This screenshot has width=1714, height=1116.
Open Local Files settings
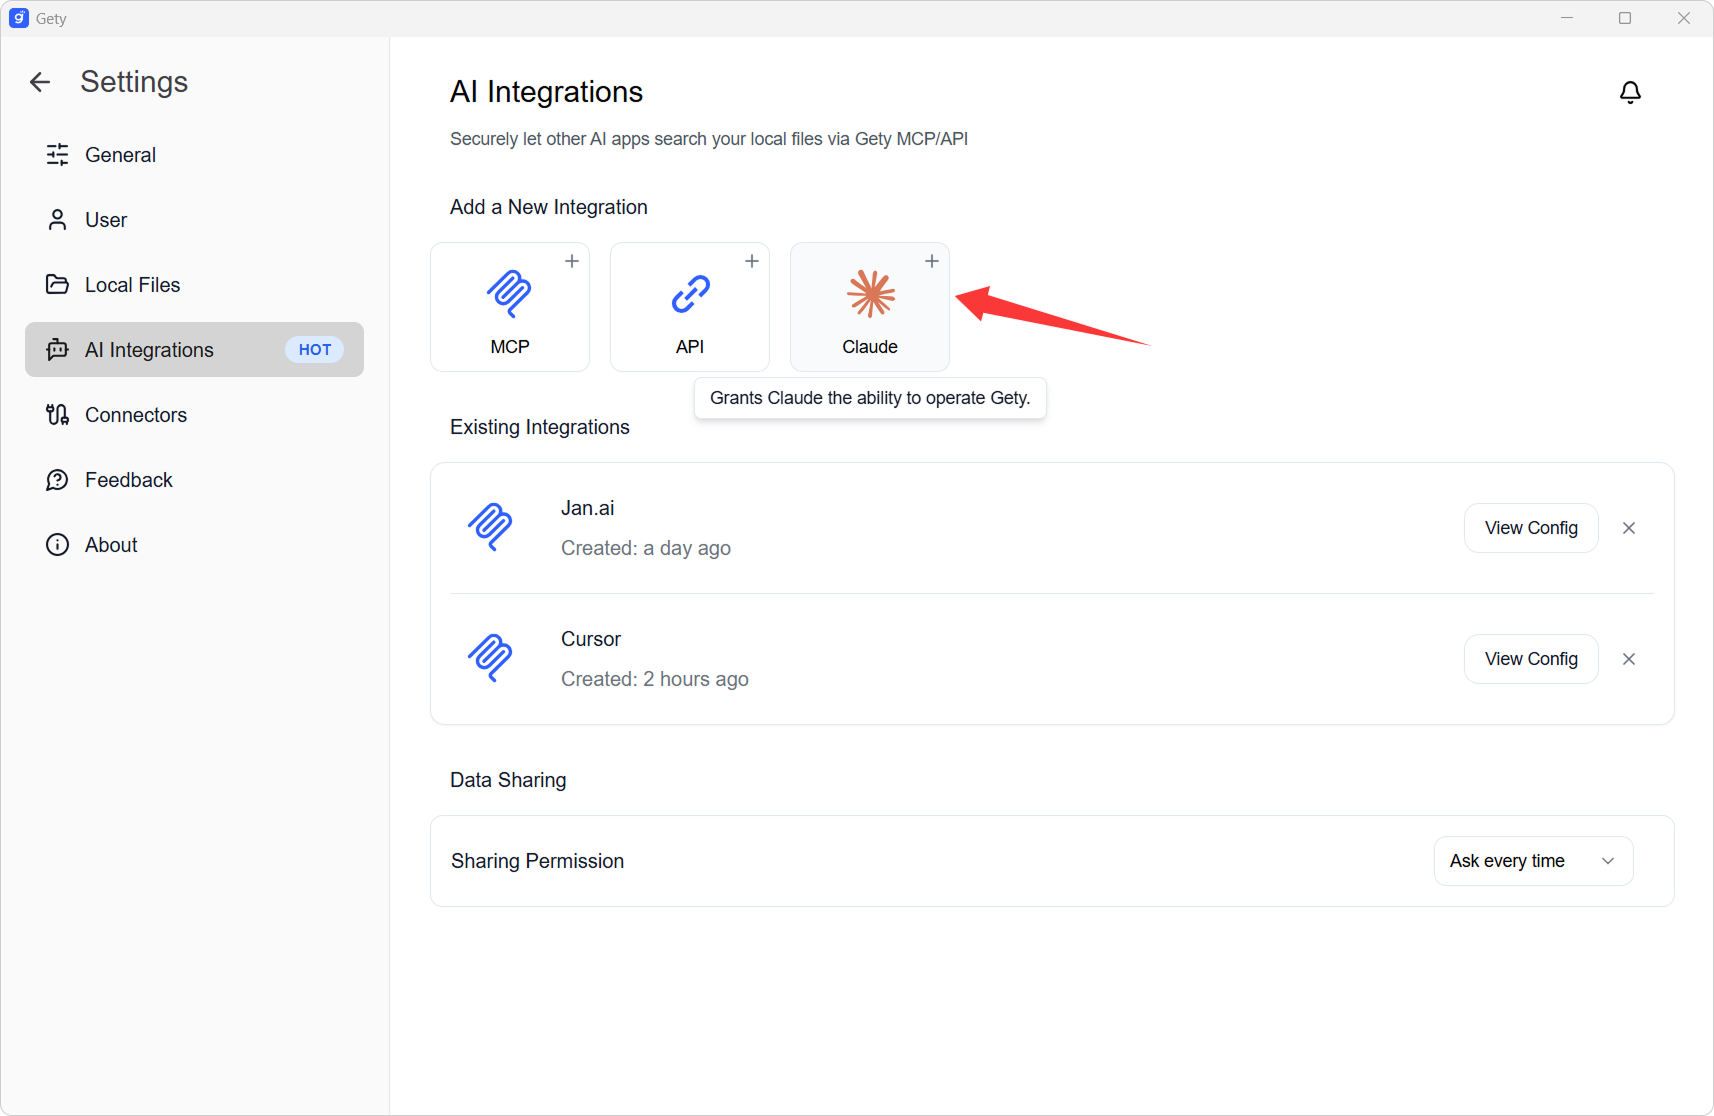point(194,284)
